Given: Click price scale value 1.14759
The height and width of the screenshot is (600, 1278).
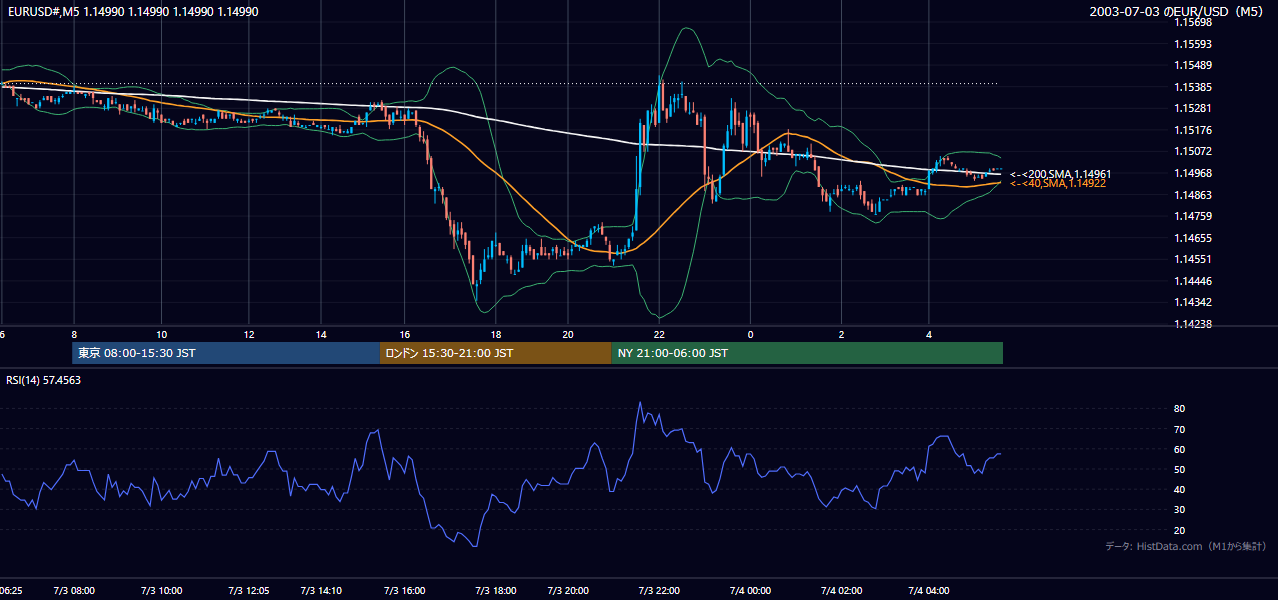Looking at the screenshot, I should (x=1193, y=216).
